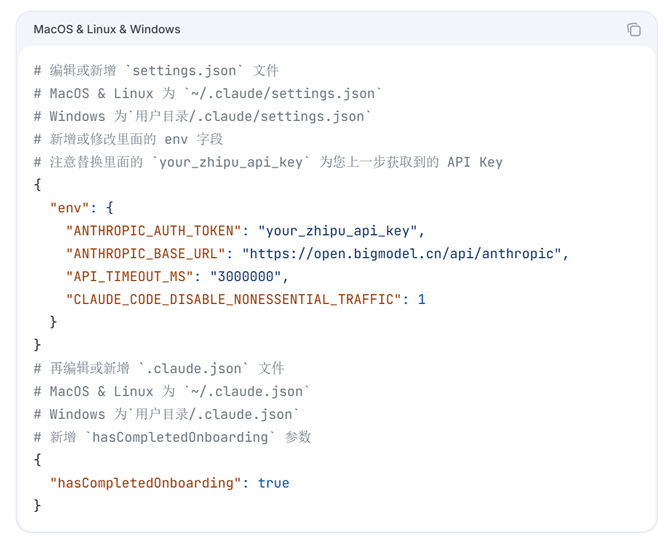Click the Windows 用户目录/.claude/settings.json comment line

[202, 116]
